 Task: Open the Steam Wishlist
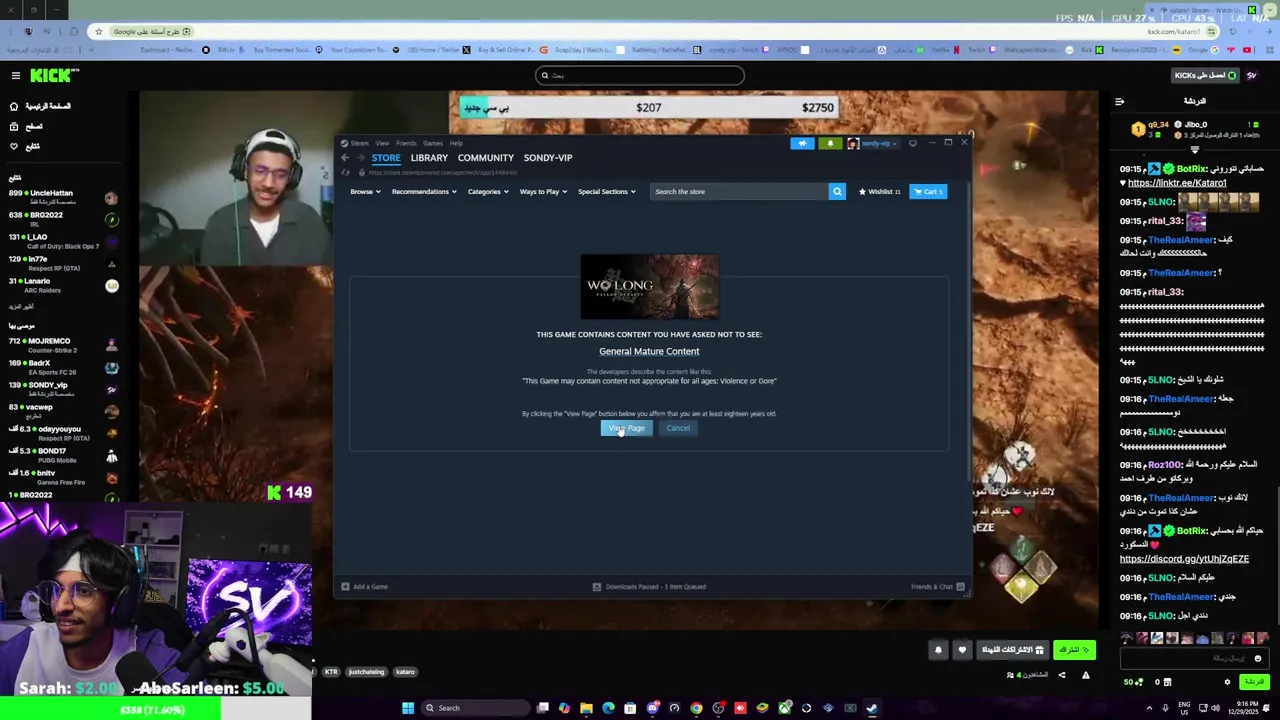(x=879, y=192)
